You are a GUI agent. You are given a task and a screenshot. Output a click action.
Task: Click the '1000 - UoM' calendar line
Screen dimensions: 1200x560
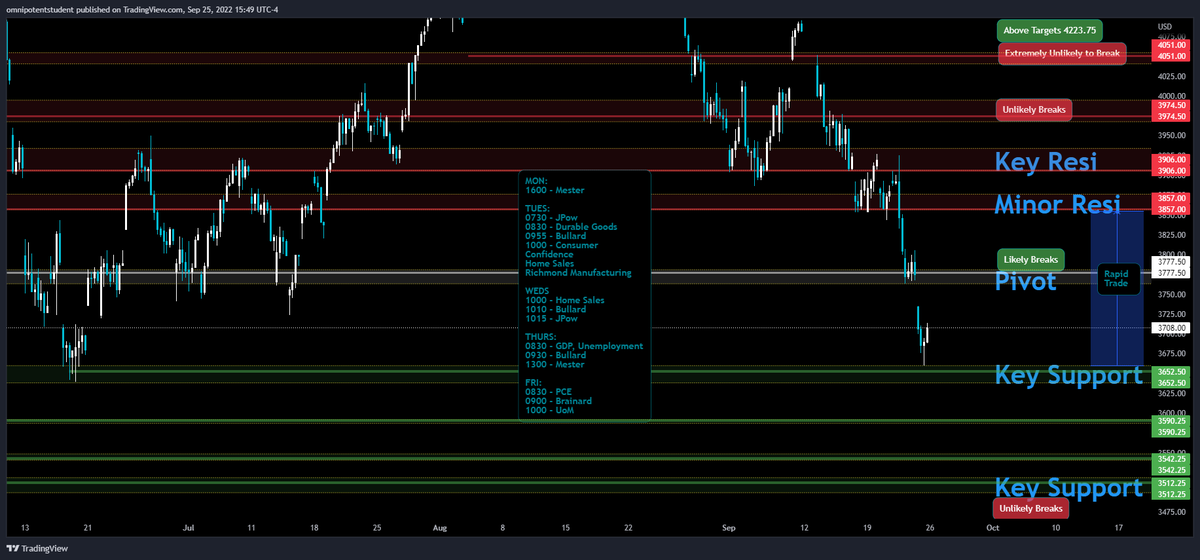tap(550, 409)
